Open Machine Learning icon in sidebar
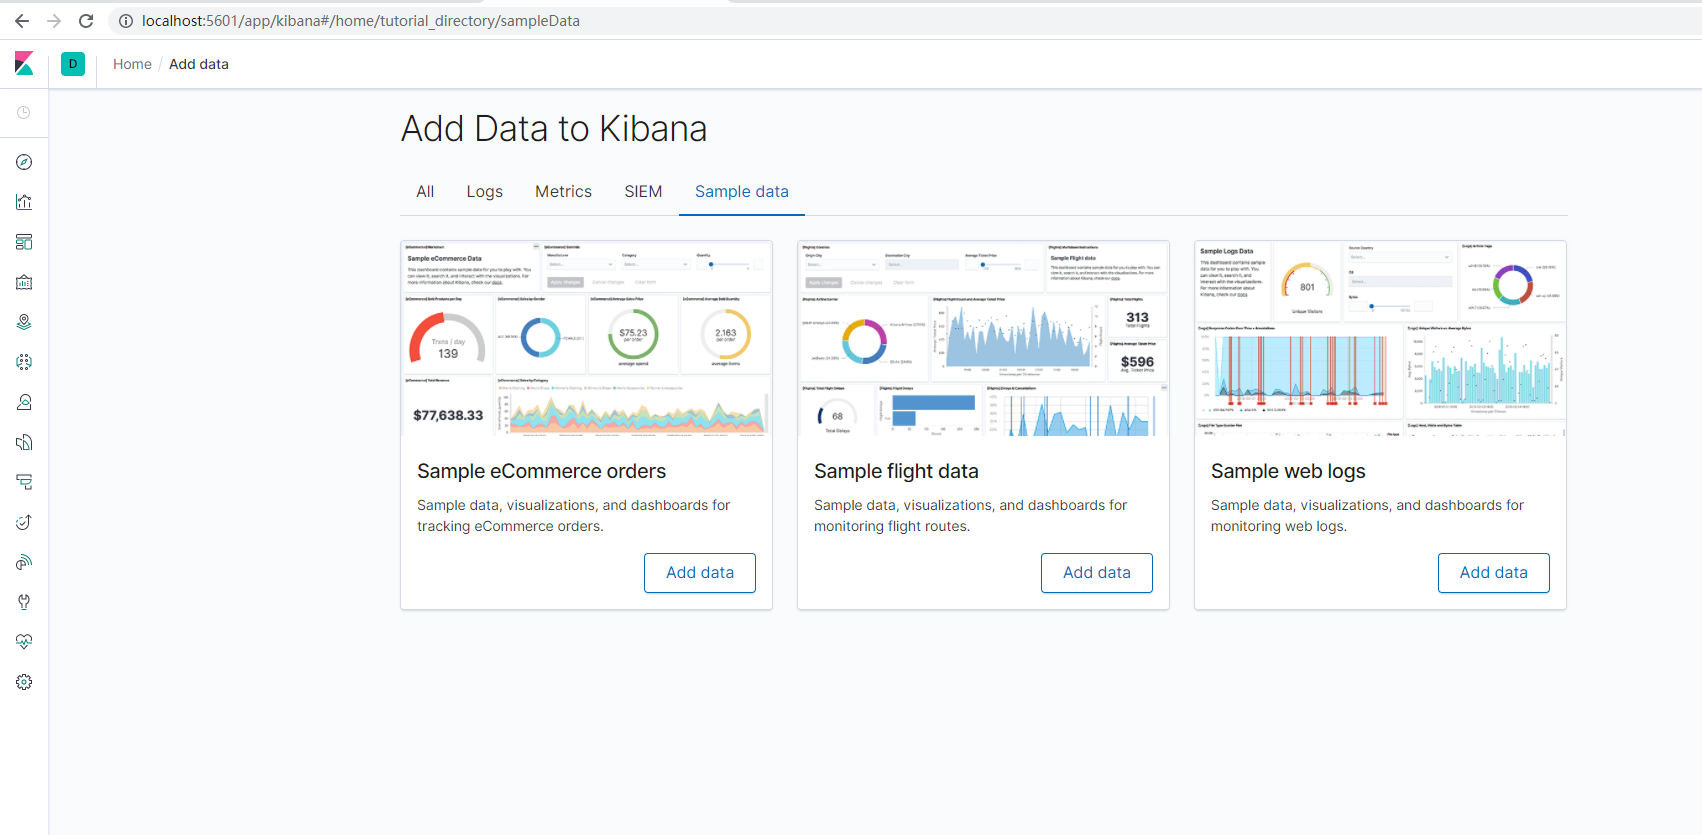This screenshot has width=1702, height=835. click(x=24, y=362)
